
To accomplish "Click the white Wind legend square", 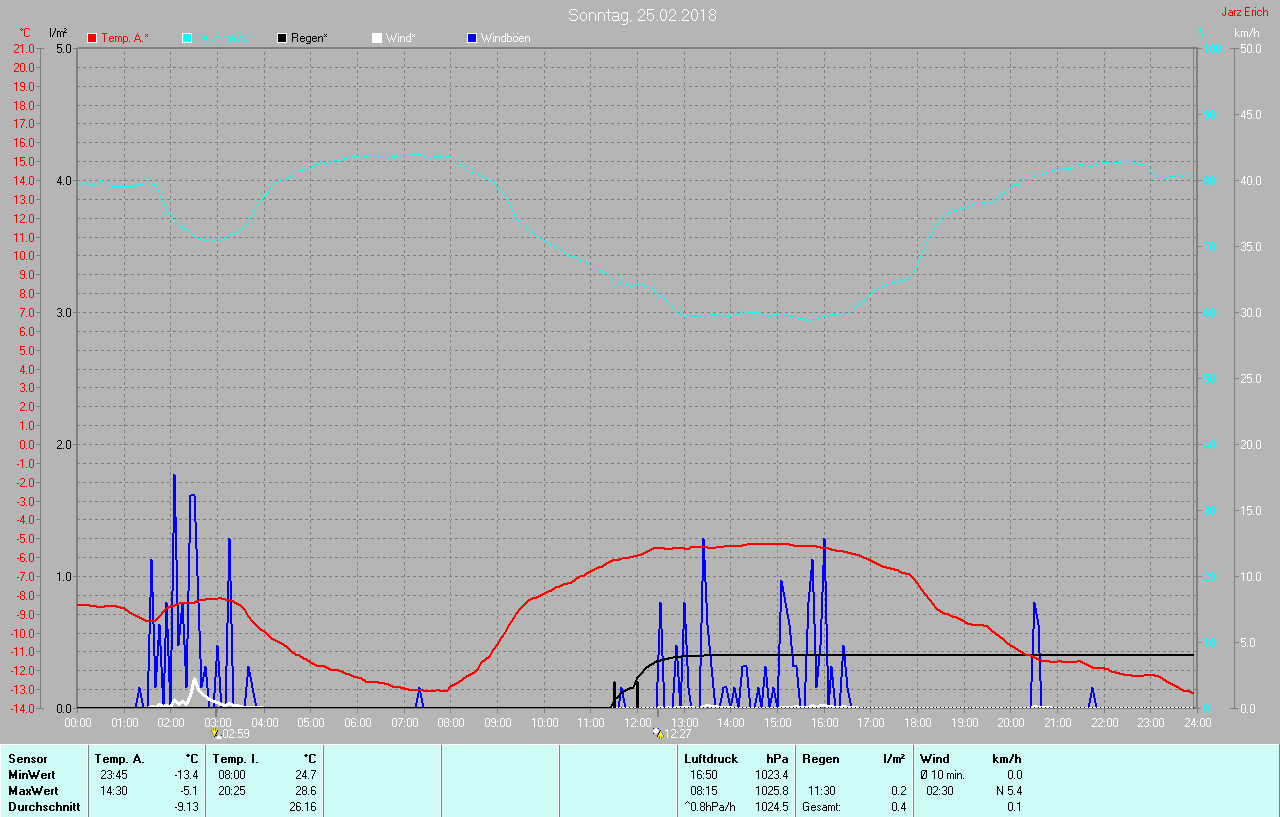I will 376,38.
